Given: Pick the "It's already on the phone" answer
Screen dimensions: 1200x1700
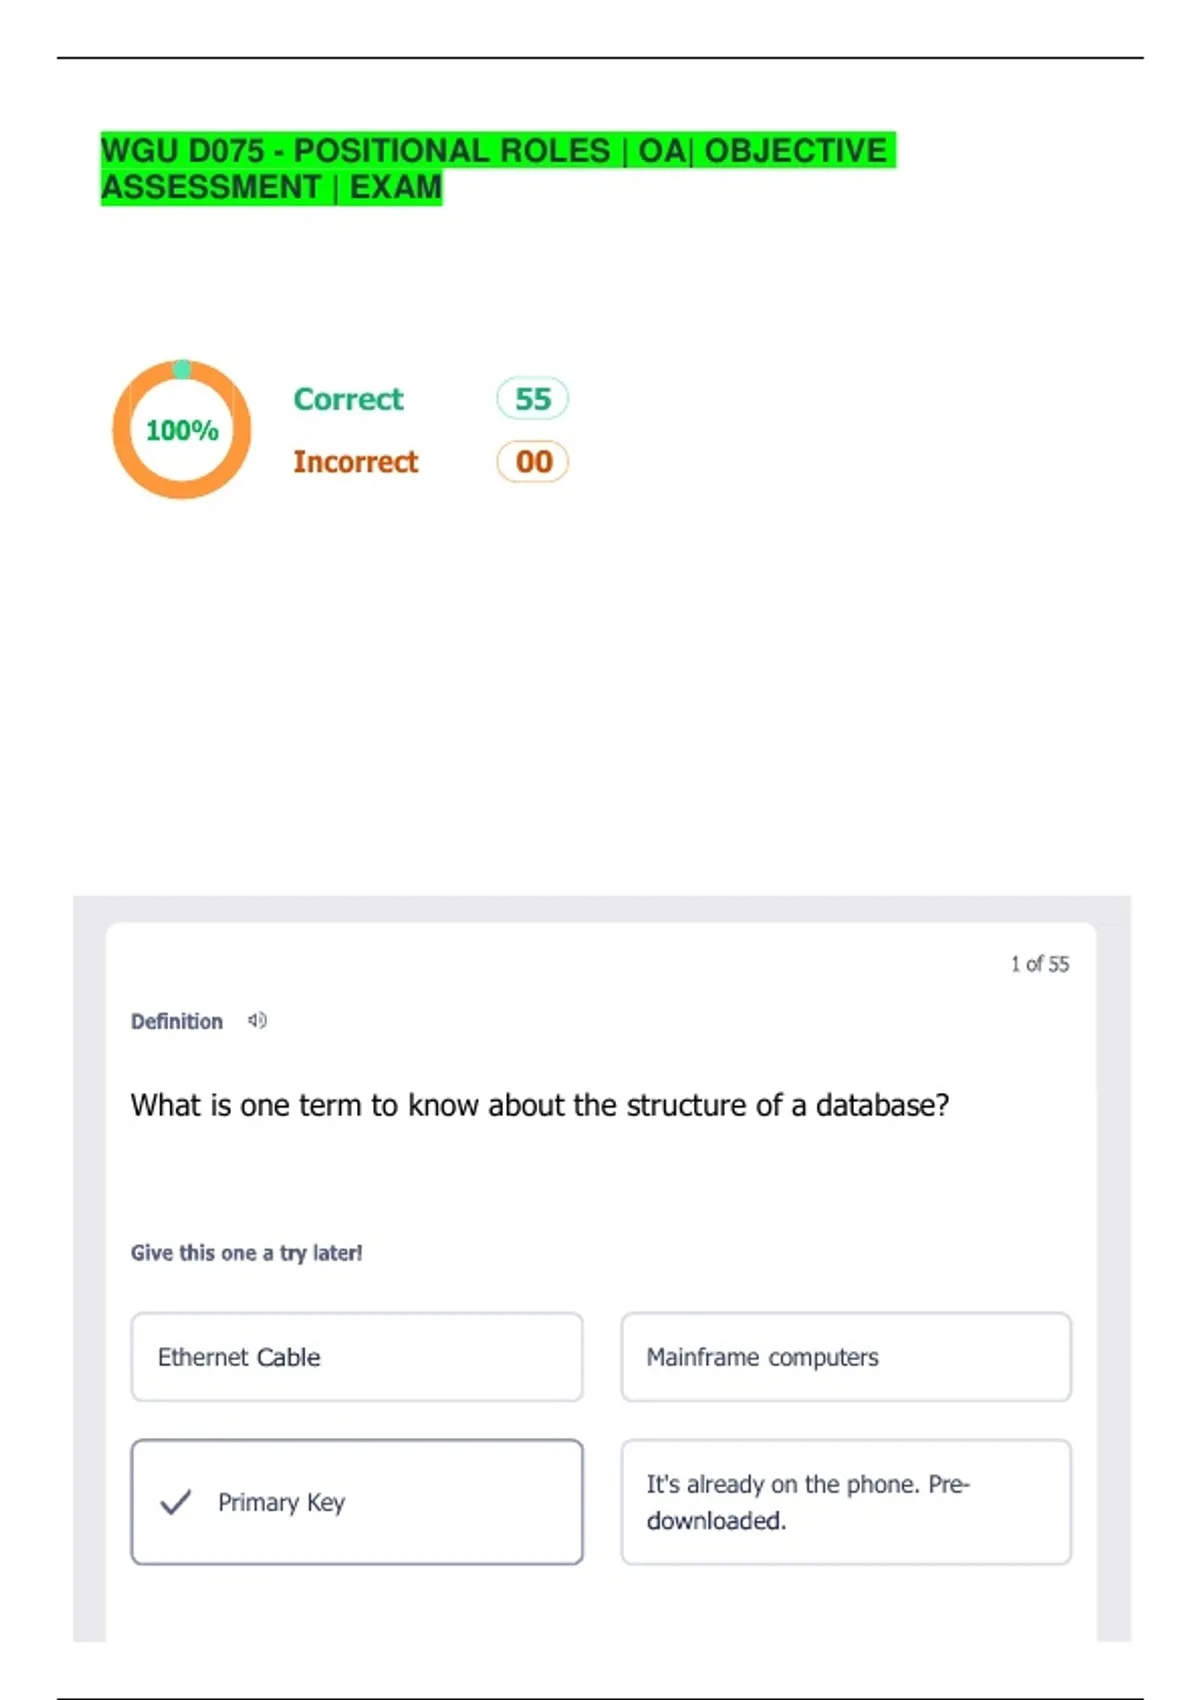Looking at the screenshot, I should coord(845,1502).
